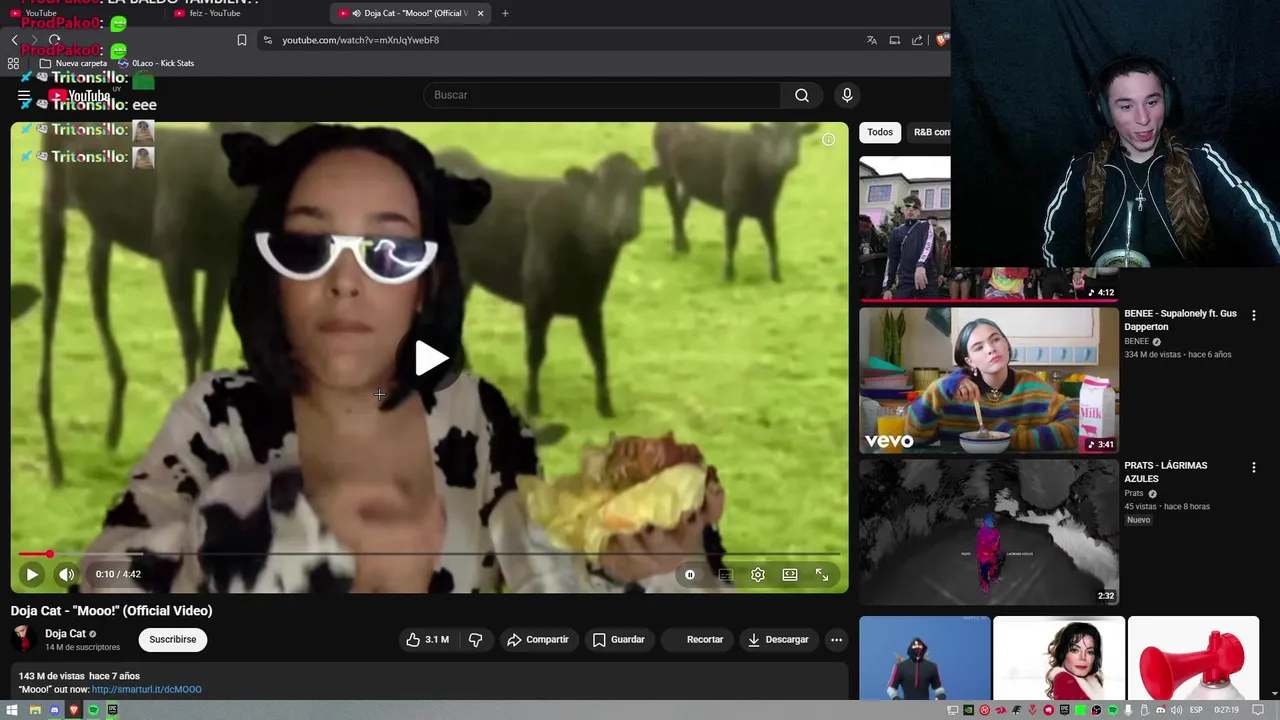Open a new browser tab with plus
The height and width of the screenshot is (720, 1280).
pyautogui.click(x=505, y=13)
